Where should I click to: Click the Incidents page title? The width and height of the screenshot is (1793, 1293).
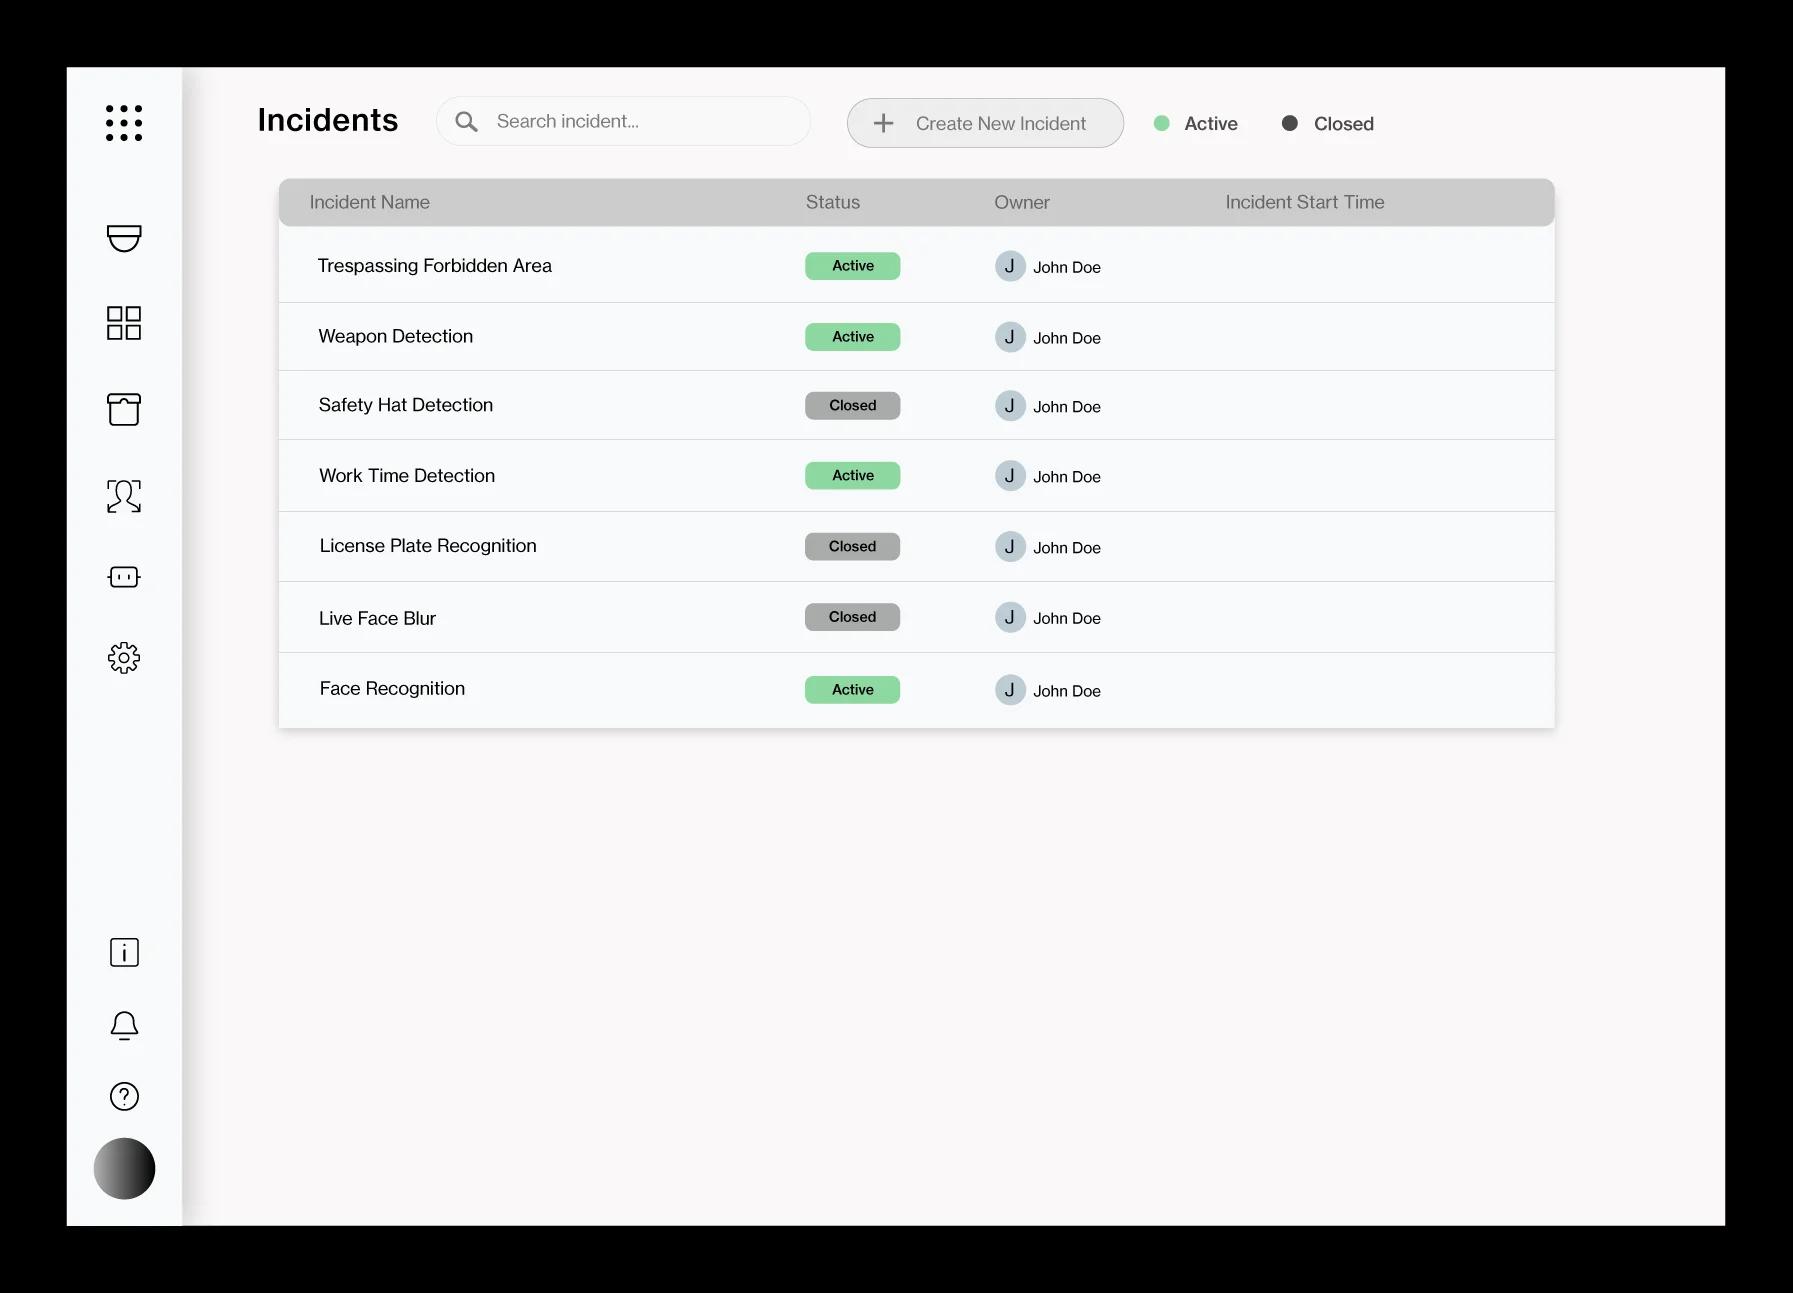328,120
